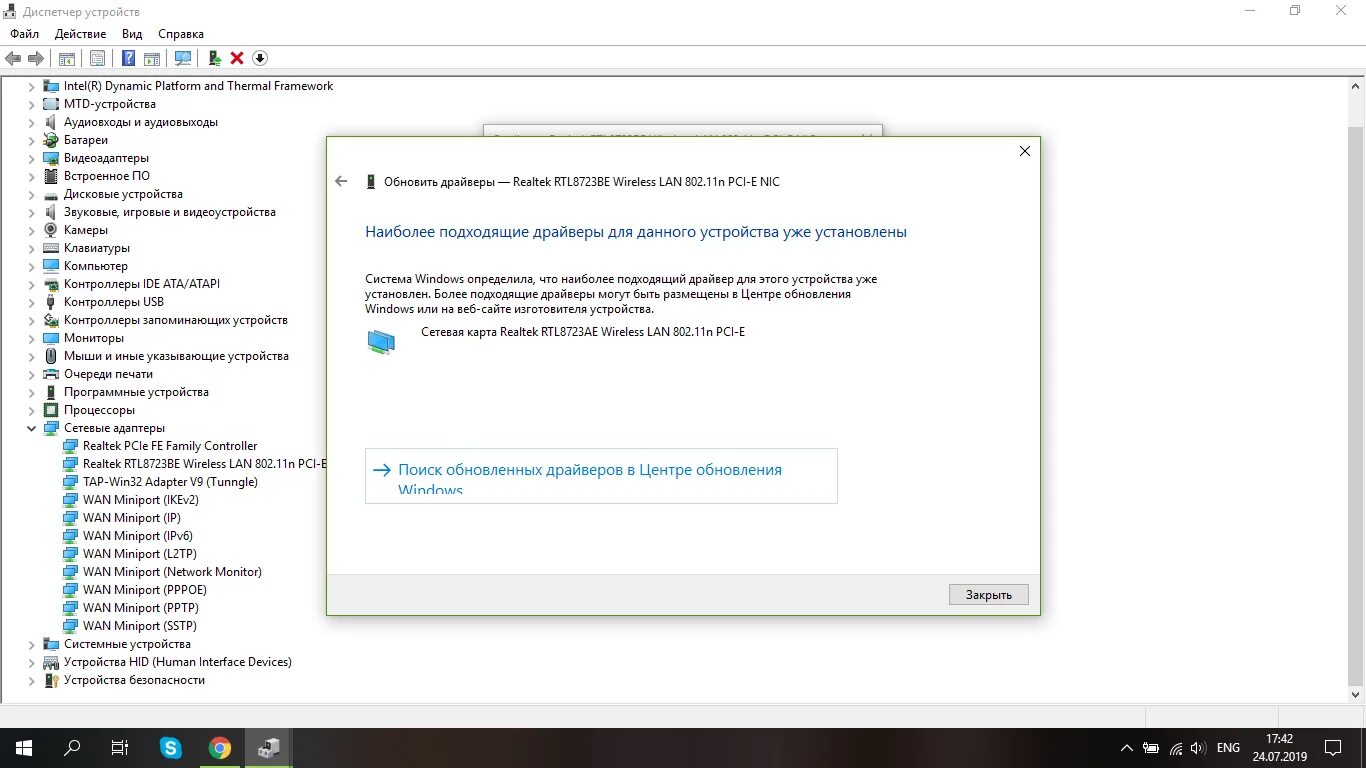Image resolution: width=1366 pixels, height=768 pixels.
Task: Select the Камеры category icon
Action: coord(51,230)
